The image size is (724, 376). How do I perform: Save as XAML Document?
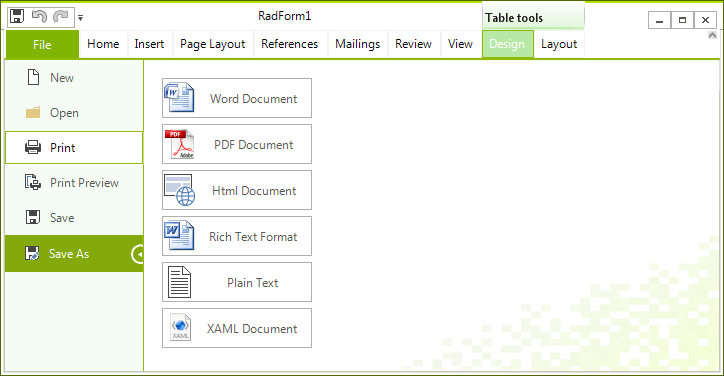(237, 328)
